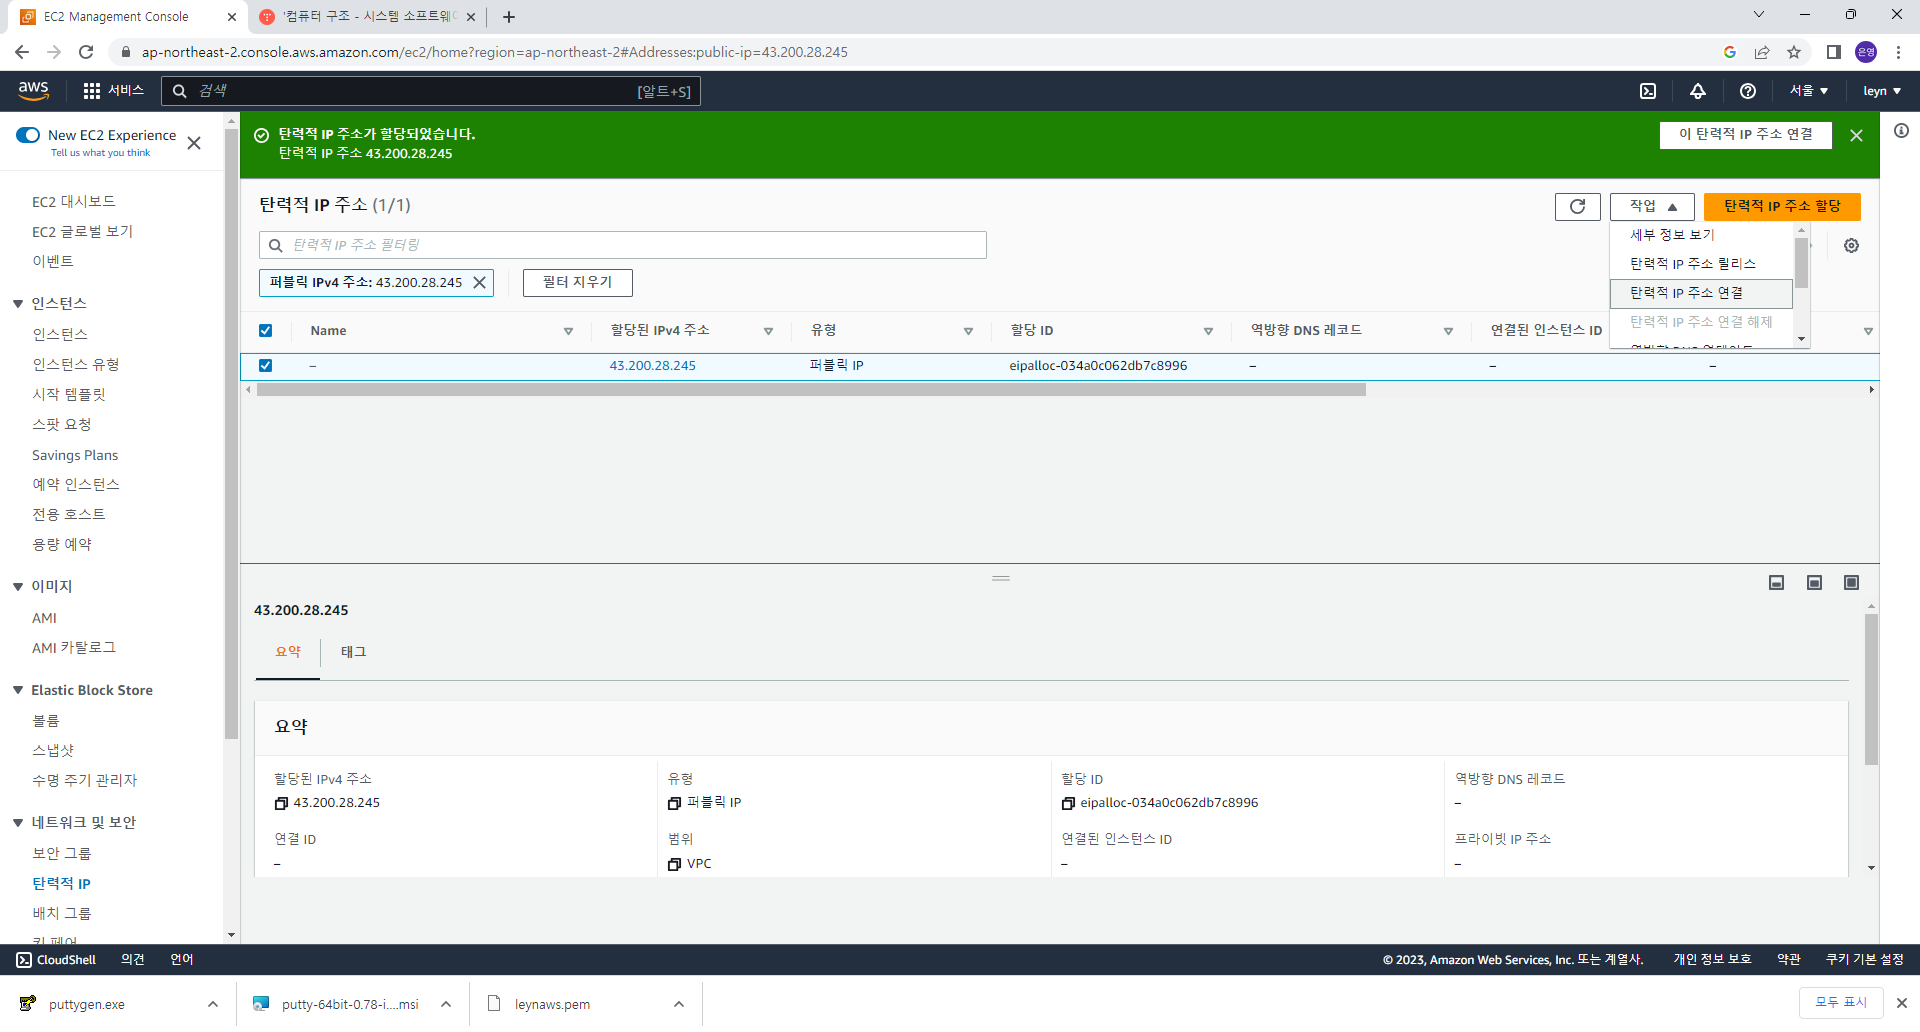Collapse the 이미지 sidebar section
Viewport: 1920px width, 1032px height.
(x=18, y=587)
